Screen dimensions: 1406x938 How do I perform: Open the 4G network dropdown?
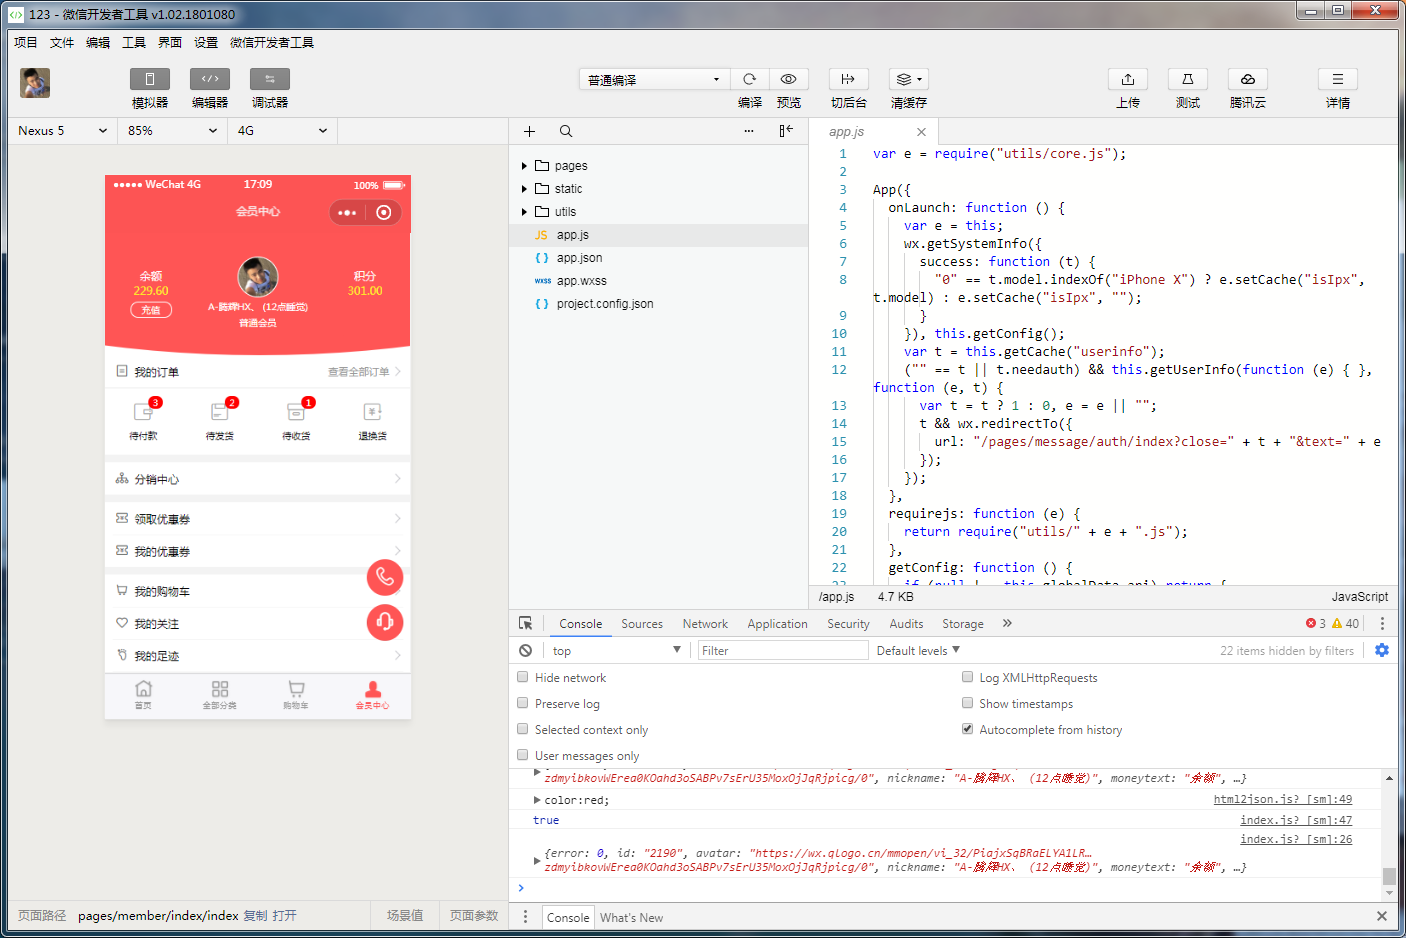(282, 131)
